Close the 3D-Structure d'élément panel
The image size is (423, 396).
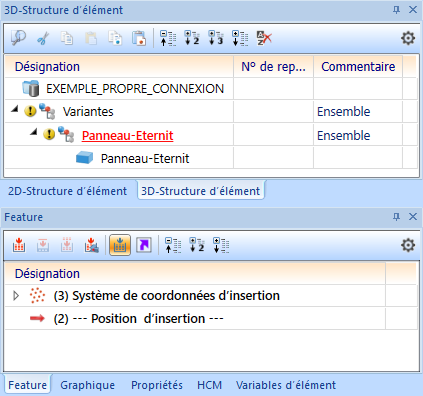click(x=413, y=10)
